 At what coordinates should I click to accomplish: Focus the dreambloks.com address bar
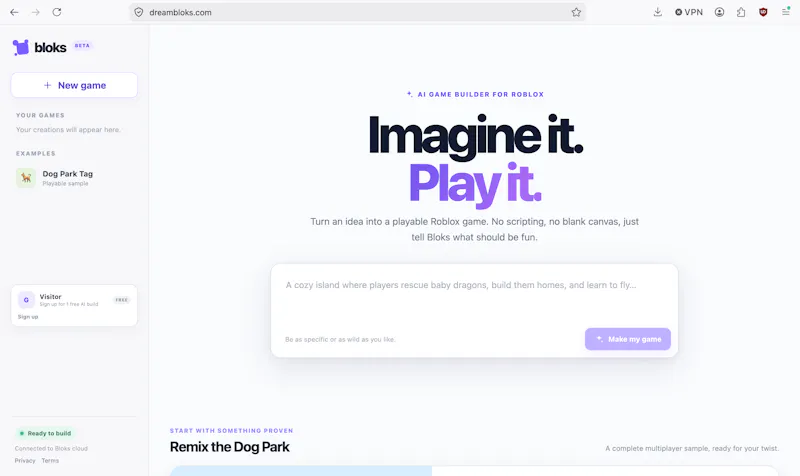pos(357,12)
